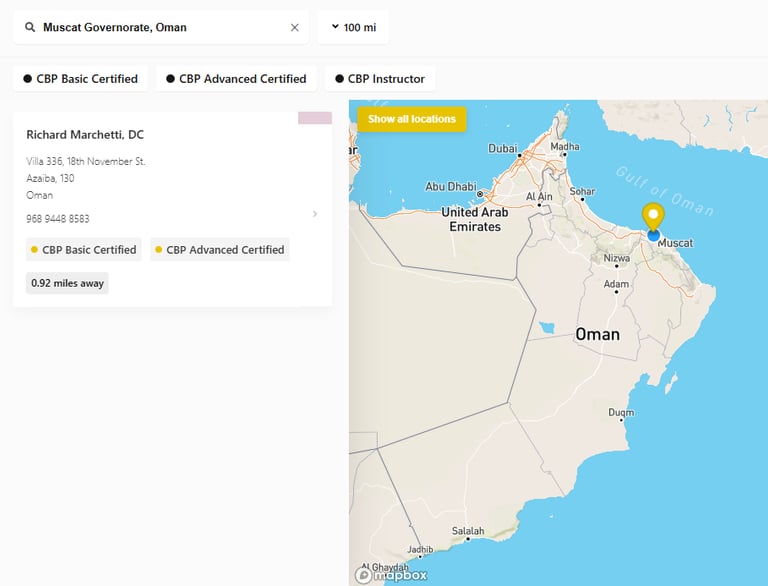Open the 100 mi distance dropdown
Viewport: 768px width, 586px height.
coord(353,28)
